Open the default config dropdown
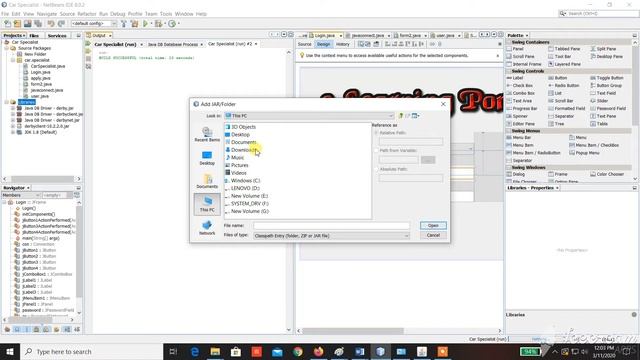The width and height of the screenshot is (640, 360). pyautogui.click(x=94, y=24)
